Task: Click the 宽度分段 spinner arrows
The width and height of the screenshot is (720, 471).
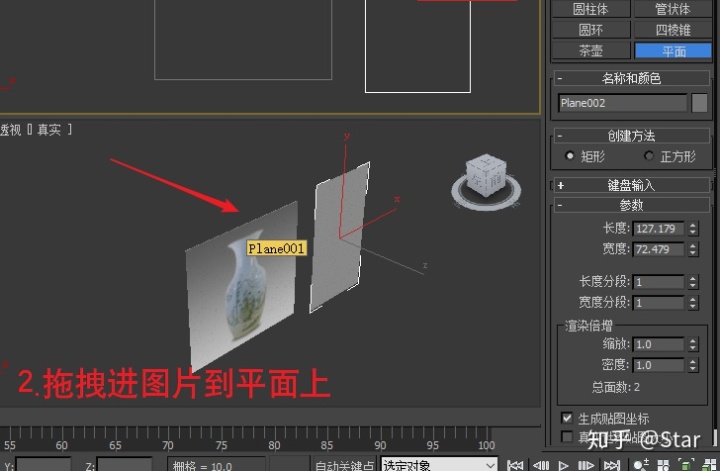Action: click(x=693, y=303)
